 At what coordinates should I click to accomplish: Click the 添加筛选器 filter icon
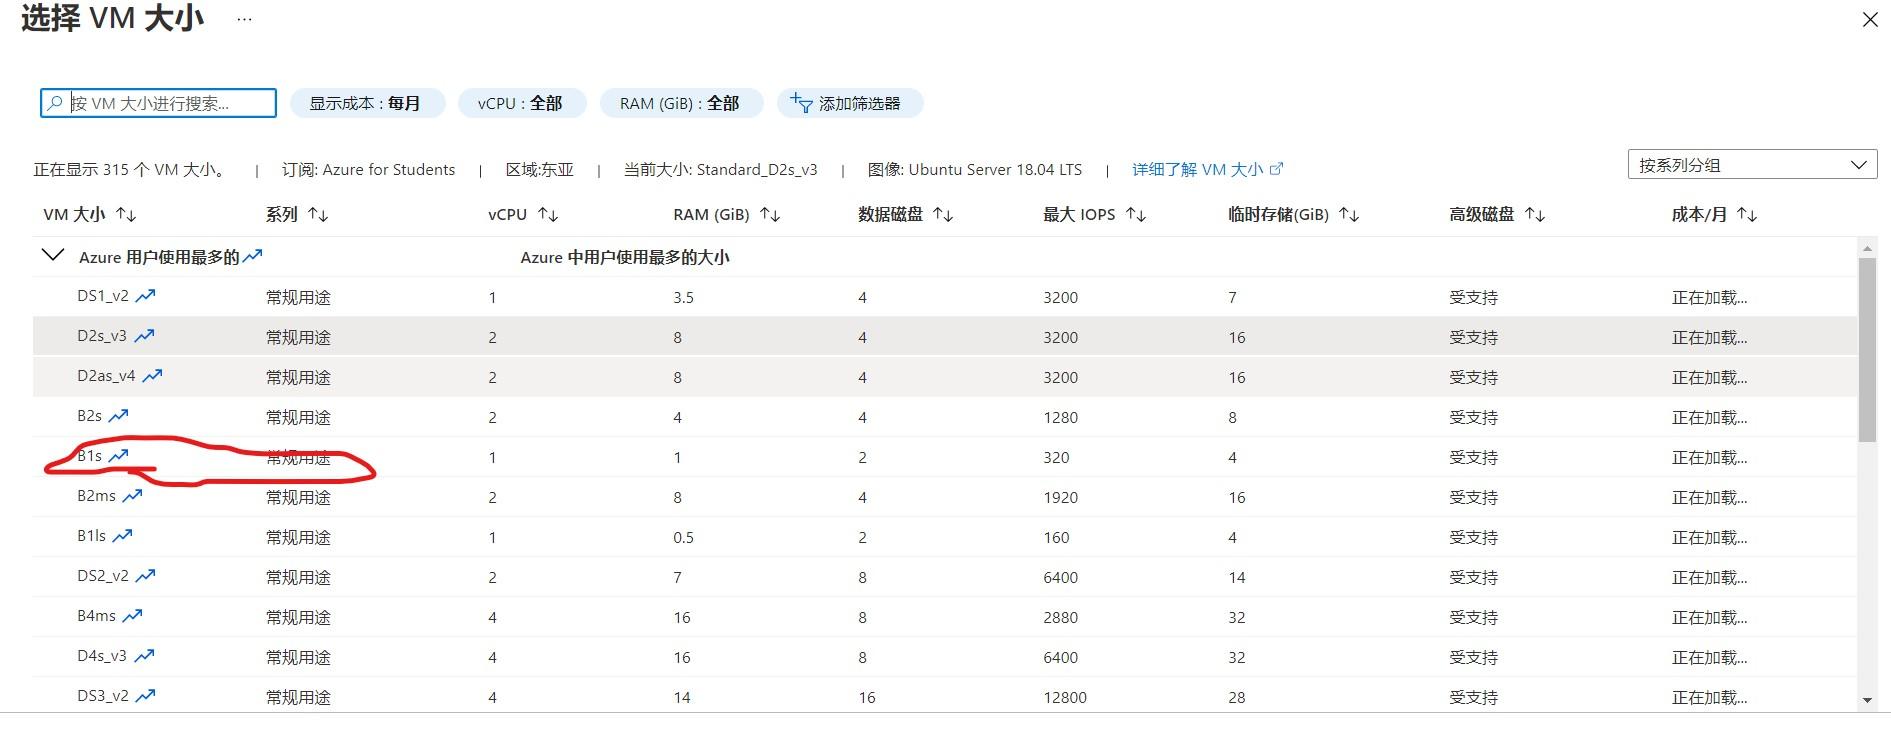[x=801, y=103]
